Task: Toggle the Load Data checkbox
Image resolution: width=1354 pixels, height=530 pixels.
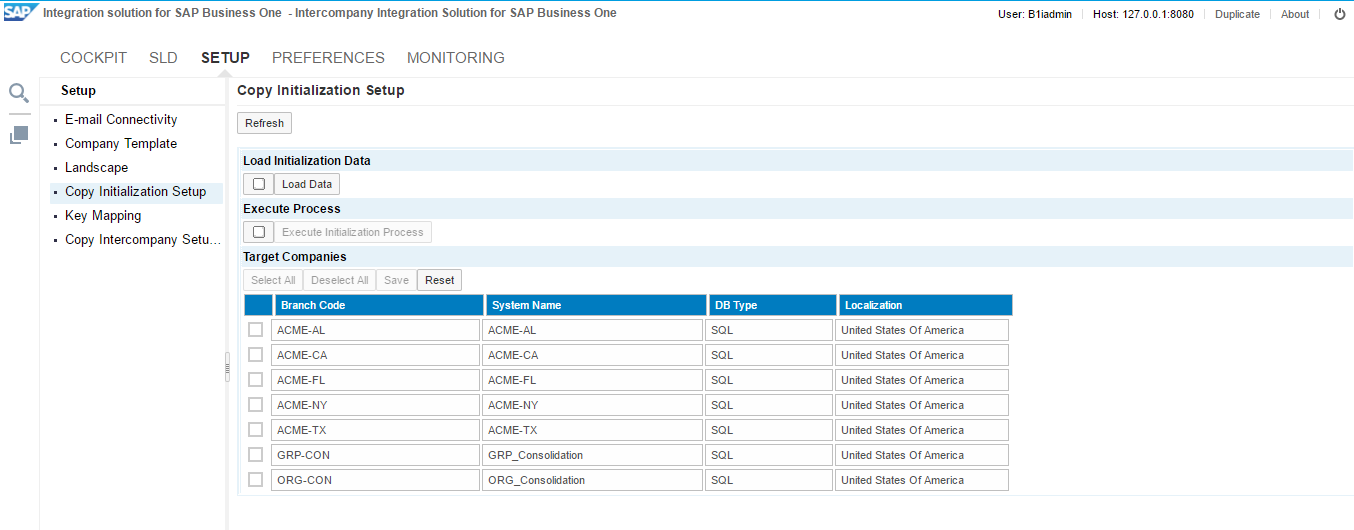Action: pyautogui.click(x=258, y=184)
